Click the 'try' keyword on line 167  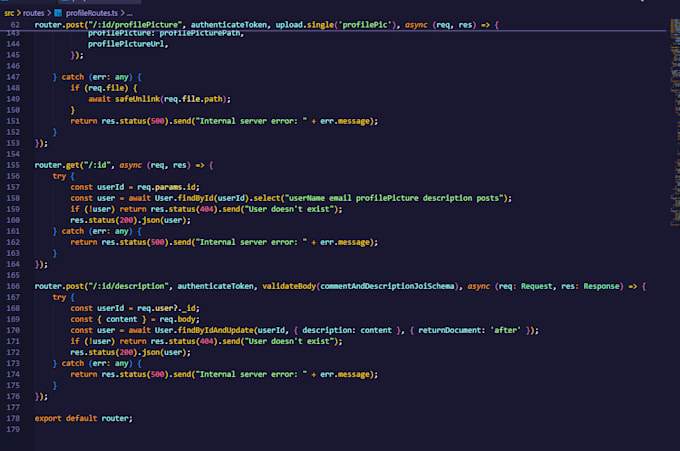pos(59,297)
